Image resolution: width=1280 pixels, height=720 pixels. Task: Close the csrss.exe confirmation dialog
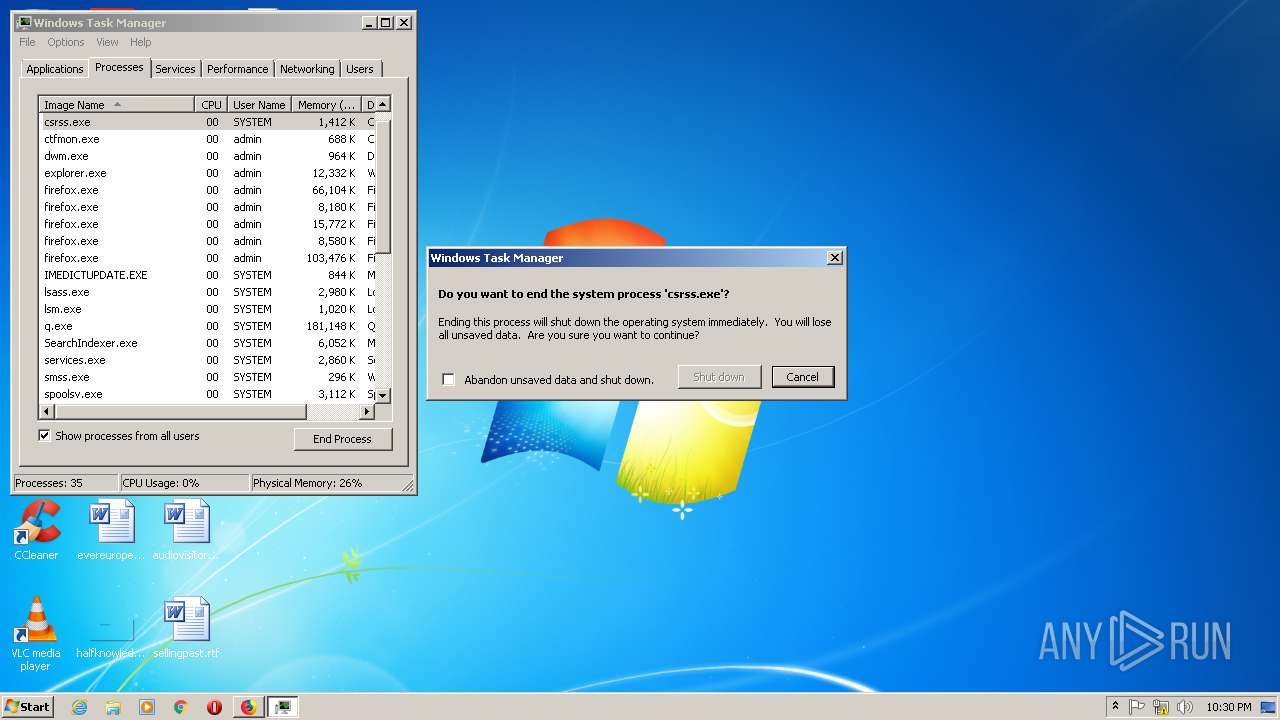(834, 258)
